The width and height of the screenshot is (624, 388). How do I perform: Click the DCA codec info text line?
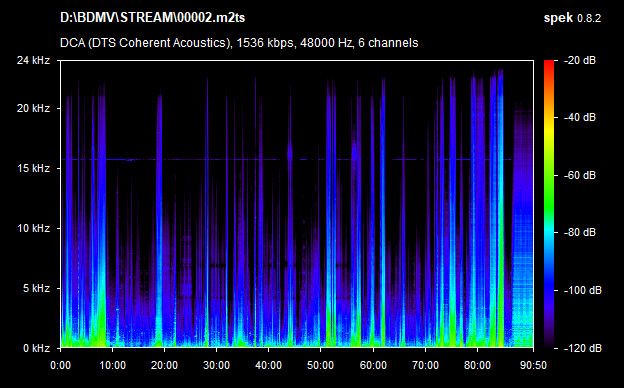point(239,43)
